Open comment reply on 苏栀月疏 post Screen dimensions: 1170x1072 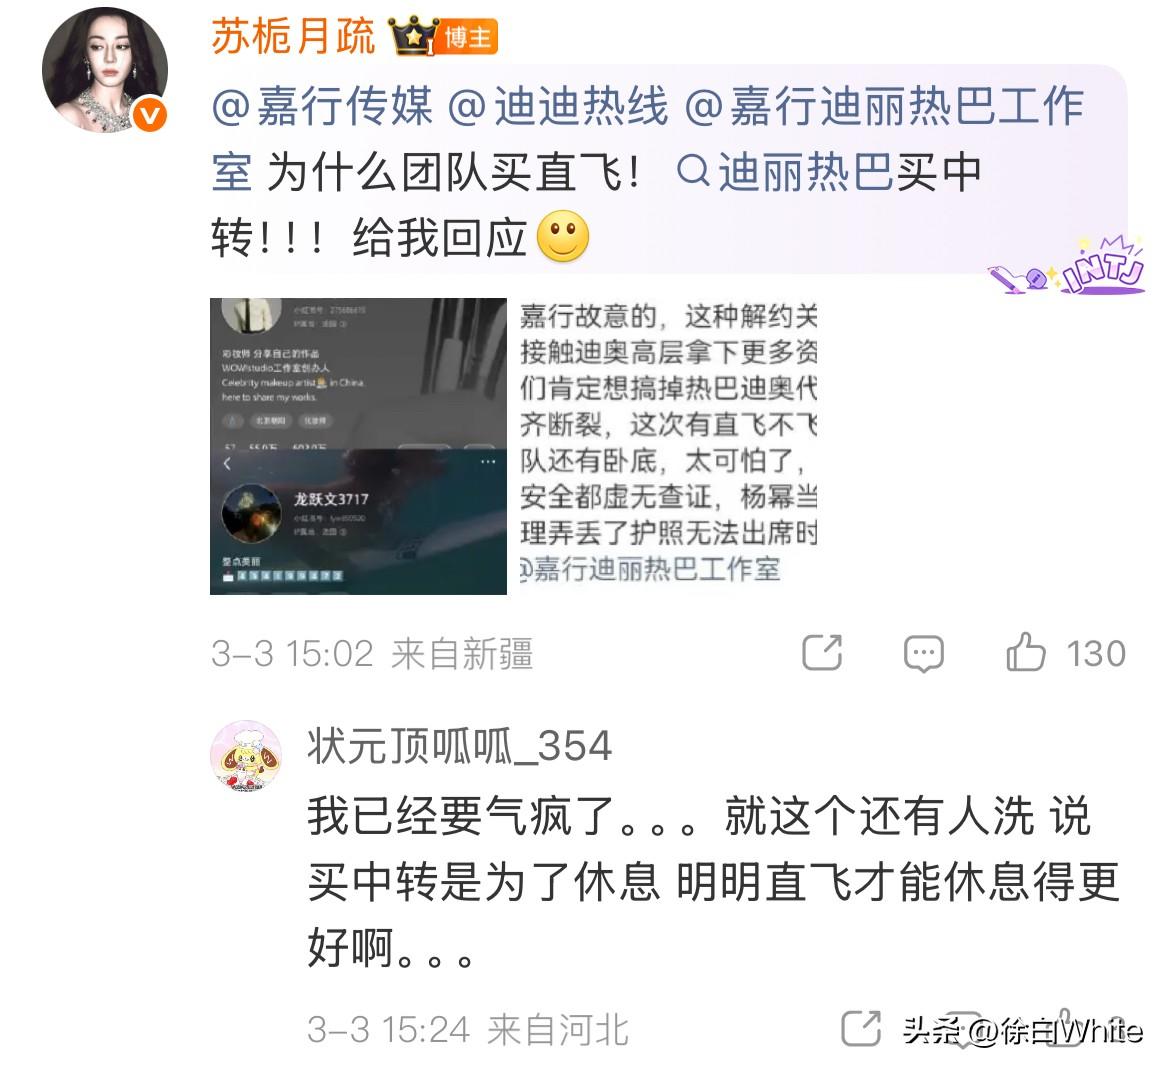[923, 654]
